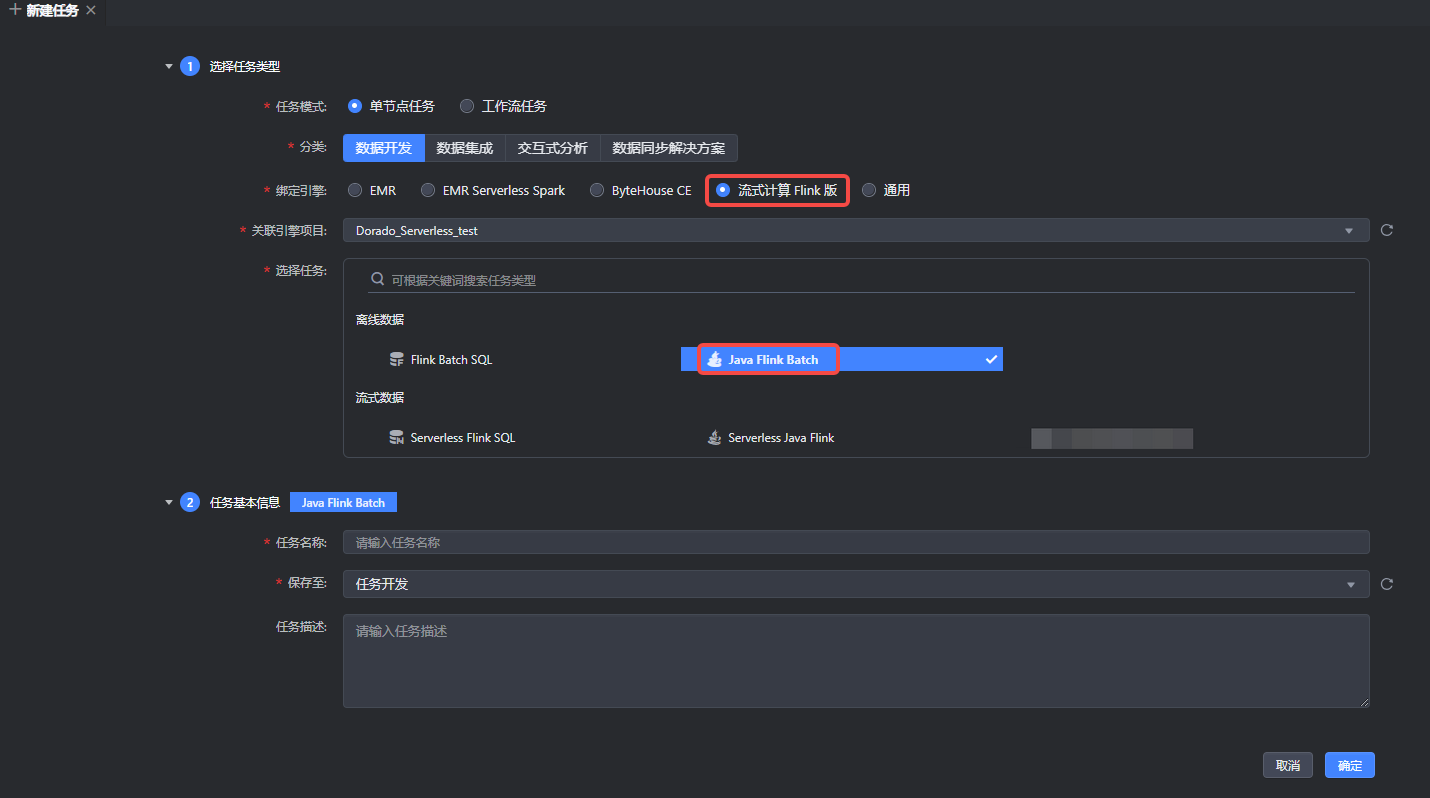Switch to 交互式分析 category tab
The width and height of the screenshot is (1430, 798).
click(x=552, y=148)
